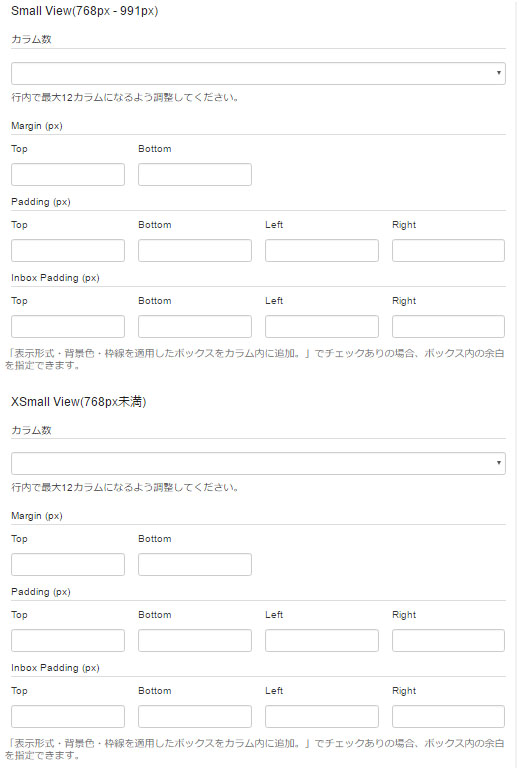This screenshot has height=770, width=520.
Task: Select XSmall View Padding Left input
Action: 322,640
